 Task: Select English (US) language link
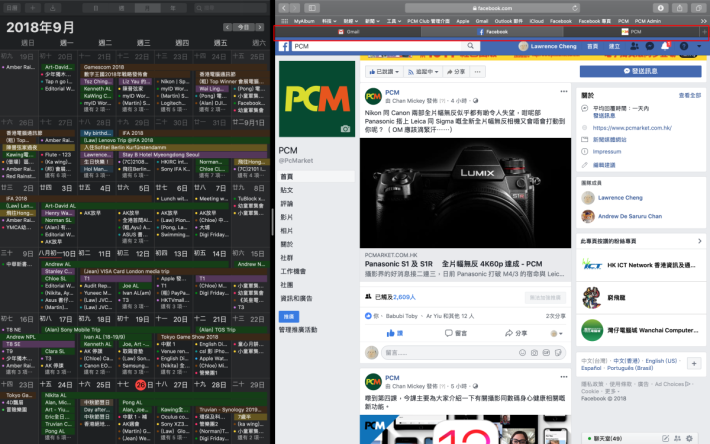click(661, 361)
